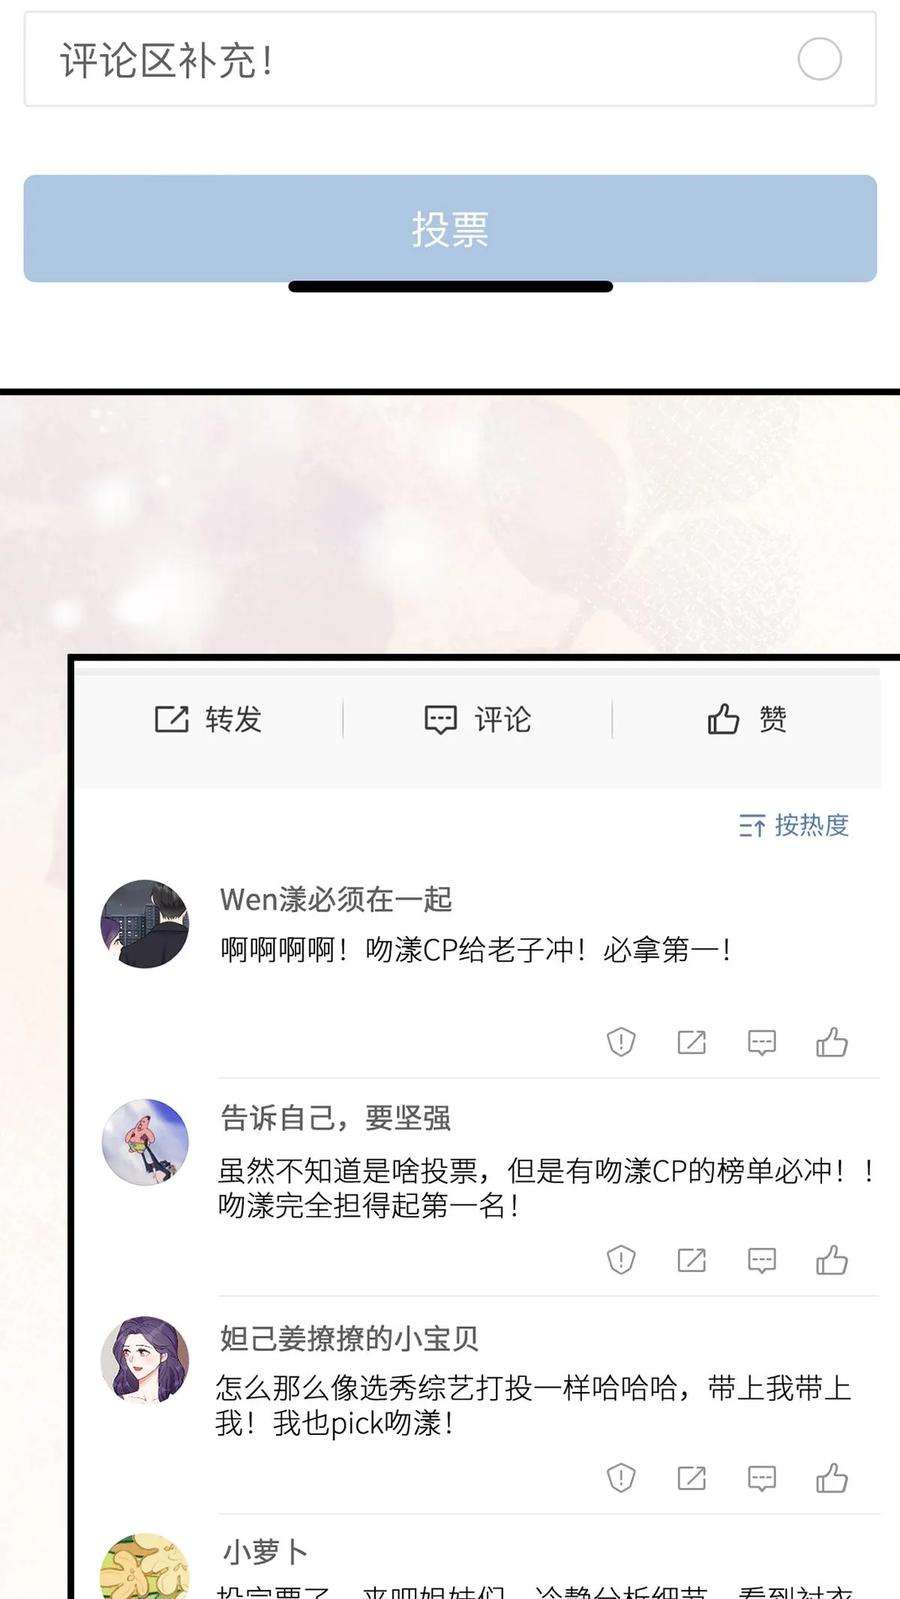900x1599 pixels.
Task: Repost the Wen漾必须在一起 comment
Action: point(691,1042)
